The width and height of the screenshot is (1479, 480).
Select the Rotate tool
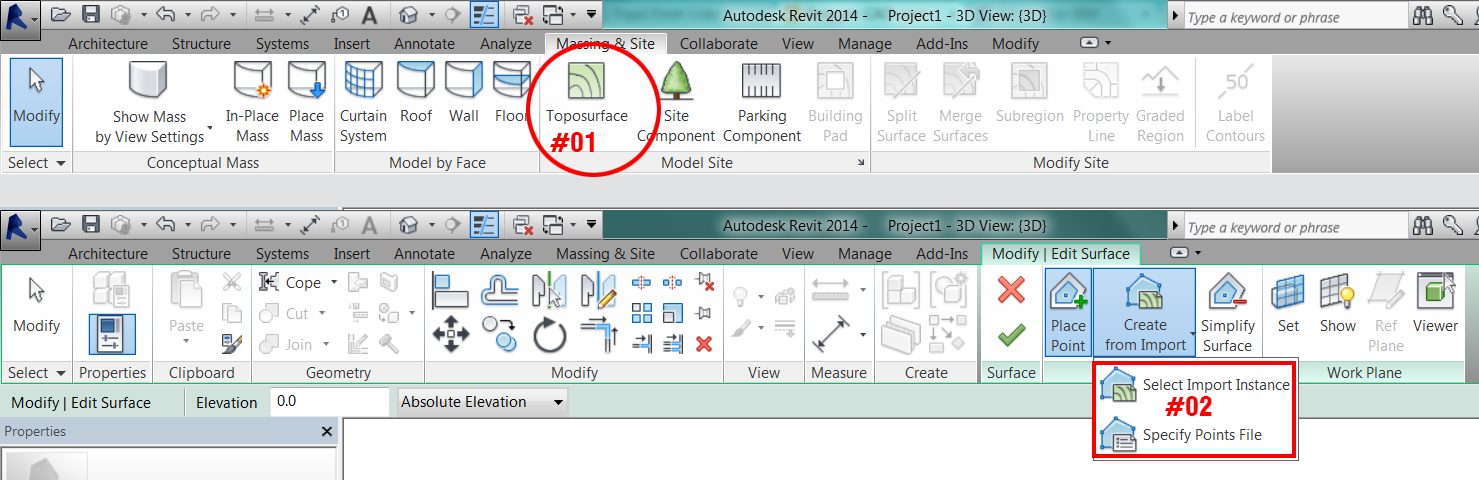[549, 335]
